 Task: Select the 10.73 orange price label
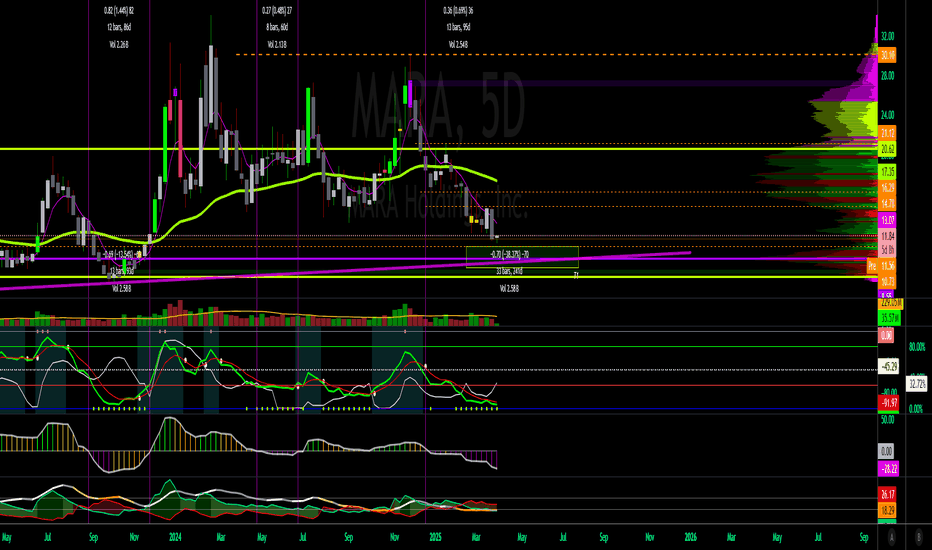(887, 281)
